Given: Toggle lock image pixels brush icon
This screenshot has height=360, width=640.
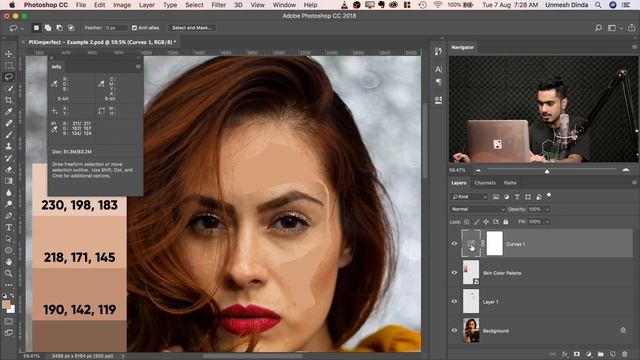Looking at the screenshot, I should pos(476,222).
